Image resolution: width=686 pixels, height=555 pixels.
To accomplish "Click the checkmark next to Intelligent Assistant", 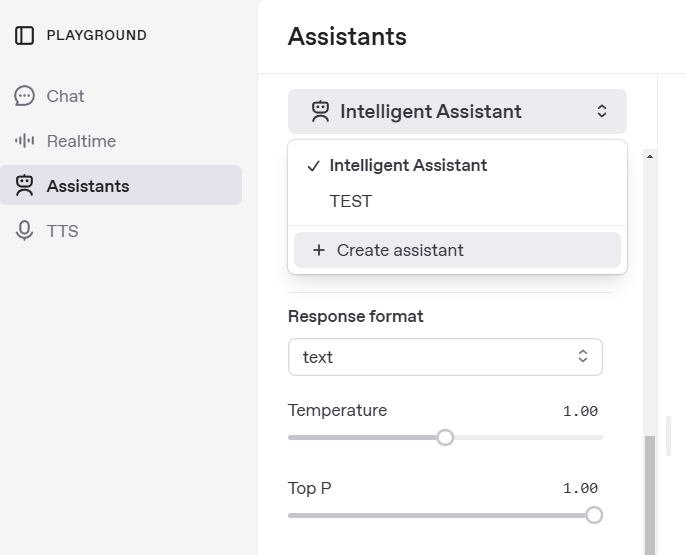I will [x=314, y=166].
